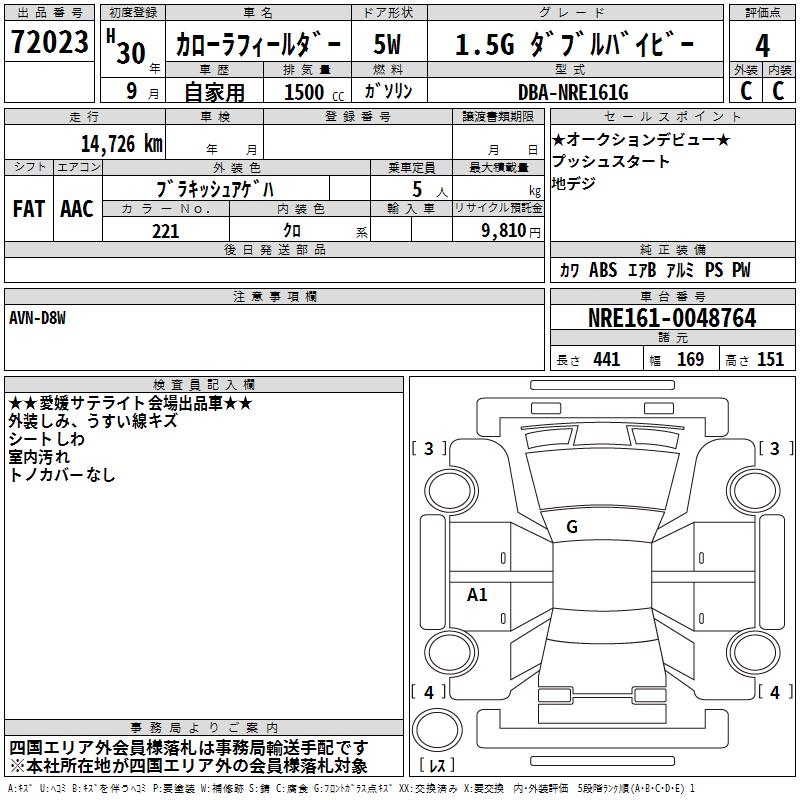The image size is (800, 800).
Task: Click the exterior color ブラキッシュアゲハ
Action: click(215, 189)
